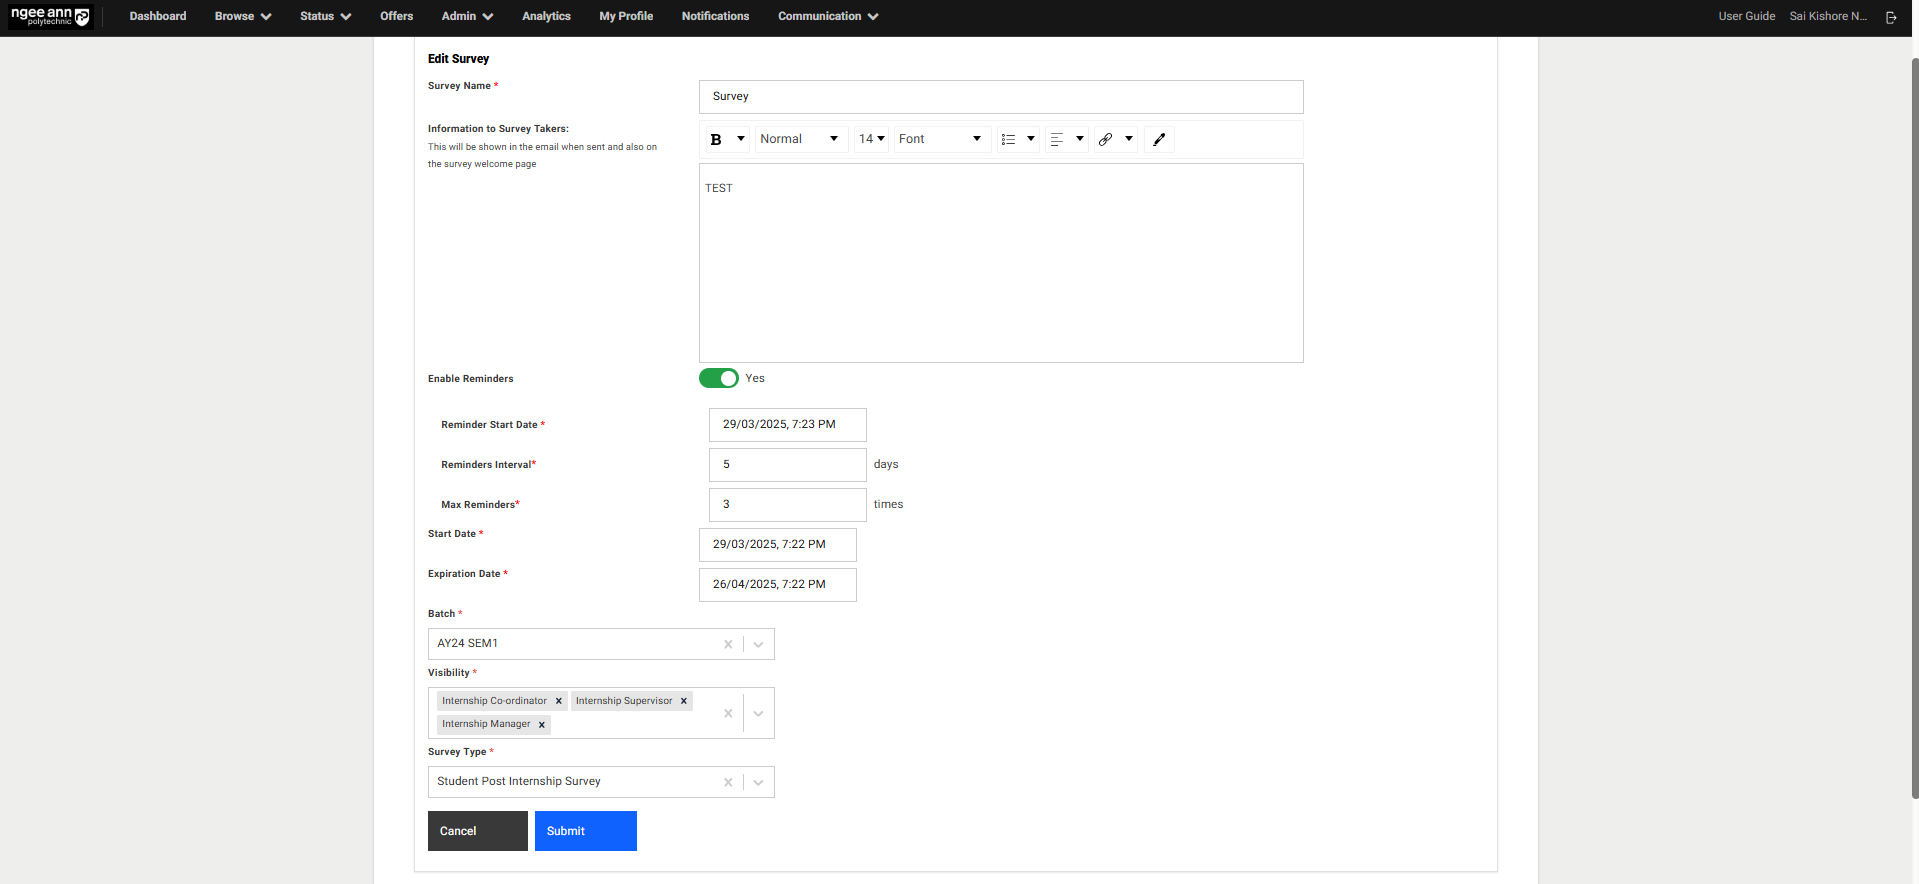The height and width of the screenshot is (884, 1919).
Task: Click the logout icon in top bar
Action: coord(1890,17)
